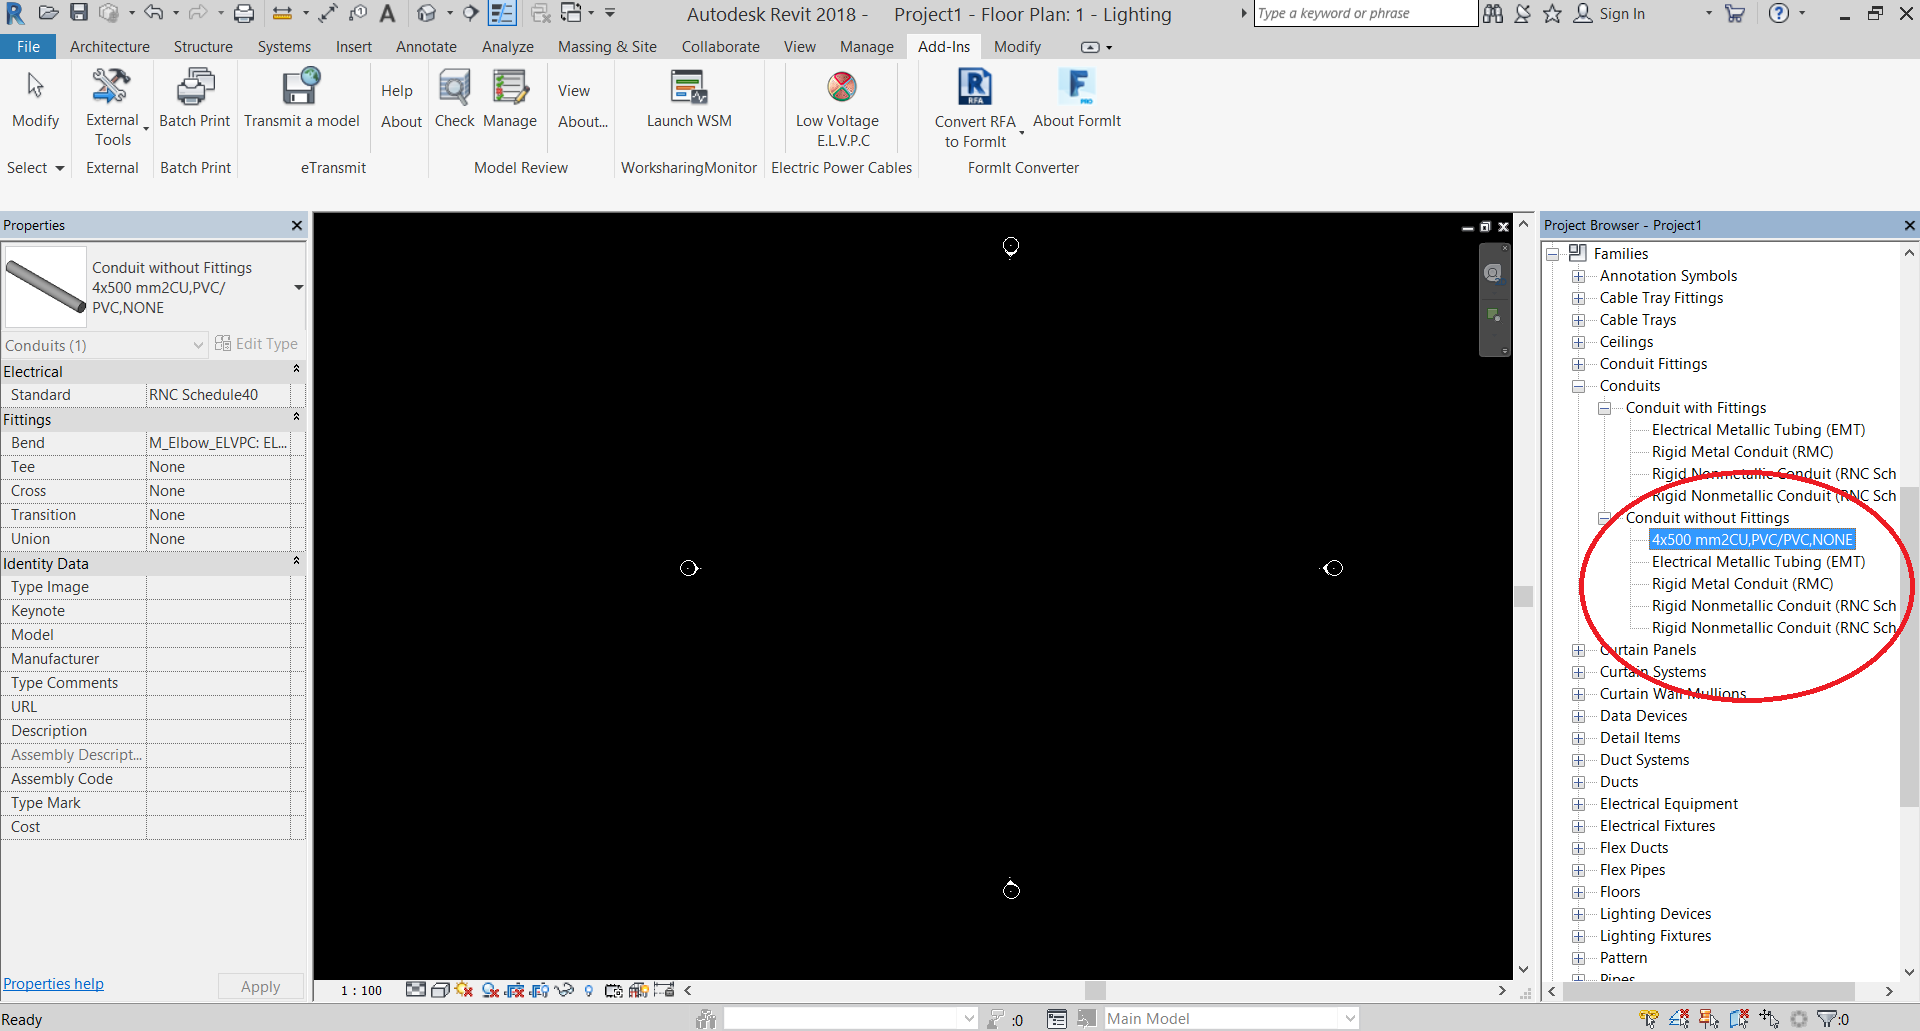Screen dimensions: 1920x1031
Task: Open the Default 3D View icon
Action: click(427, 13)
